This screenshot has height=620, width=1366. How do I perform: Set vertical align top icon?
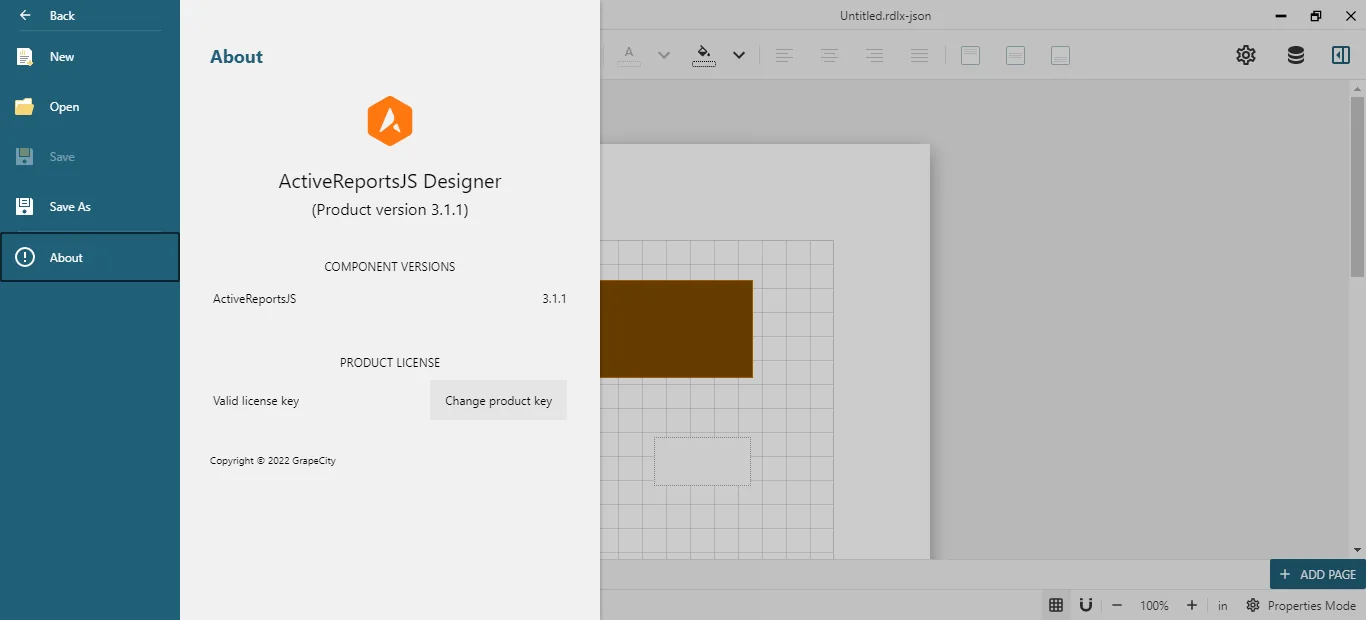click(x=970, y=55)
